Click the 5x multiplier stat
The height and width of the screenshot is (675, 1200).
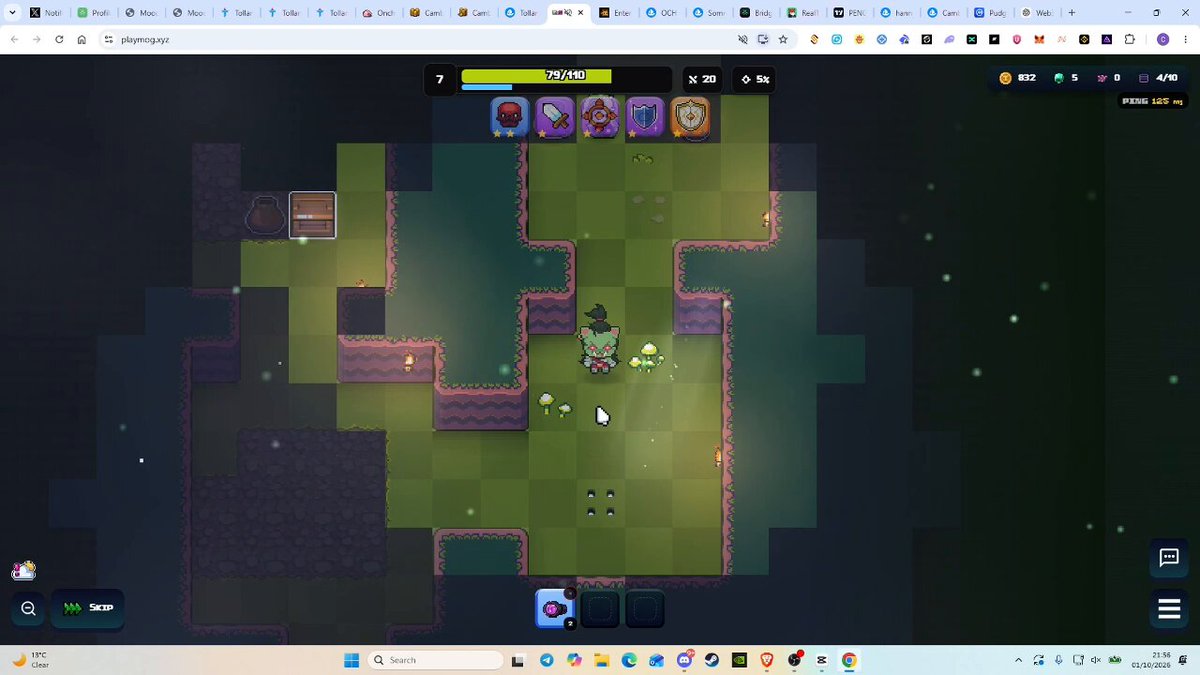755,79
